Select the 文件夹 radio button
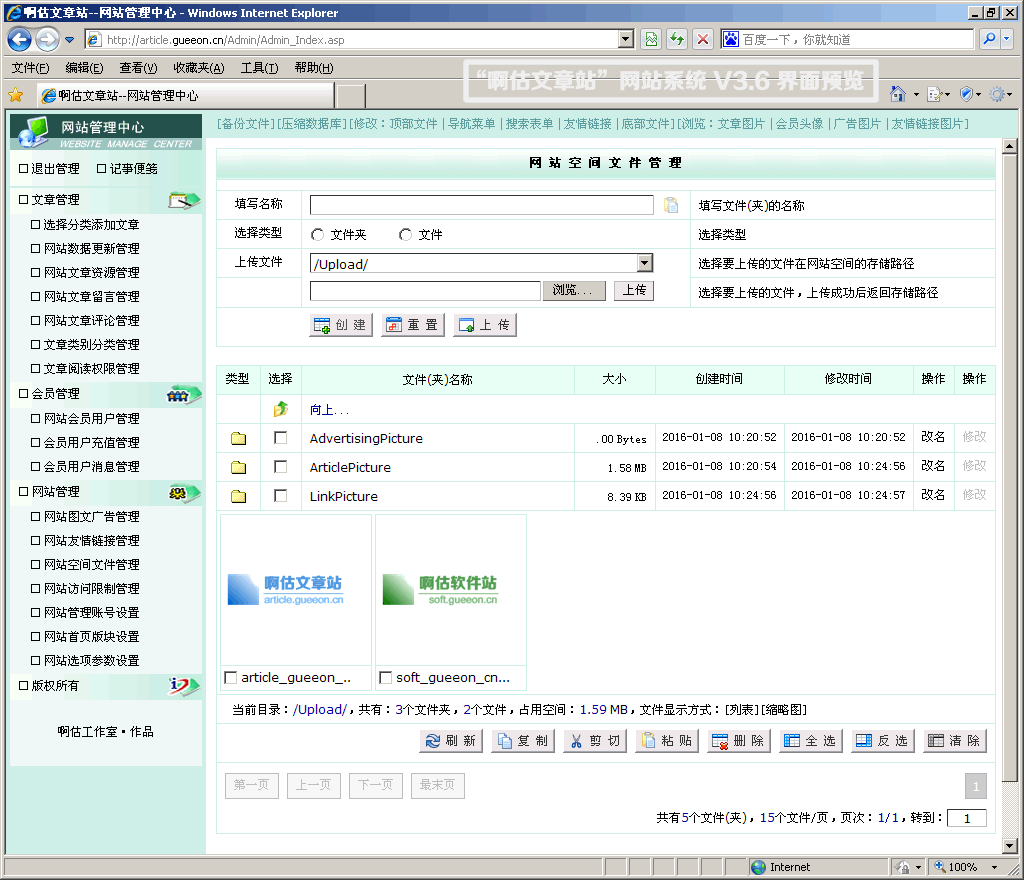The width and height of the screenshot is (1024, 880). coord(318,235)
